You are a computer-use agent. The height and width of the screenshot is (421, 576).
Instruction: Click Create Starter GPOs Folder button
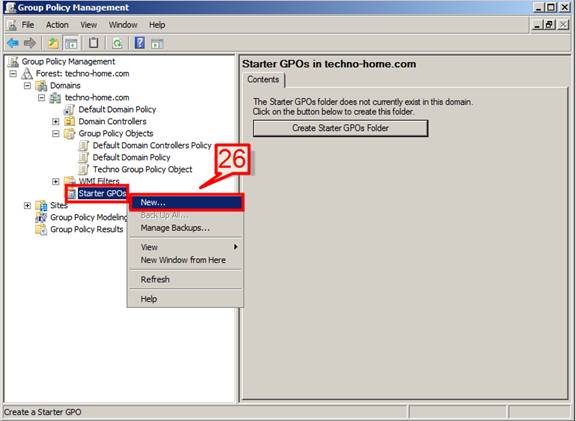[340, 128]
